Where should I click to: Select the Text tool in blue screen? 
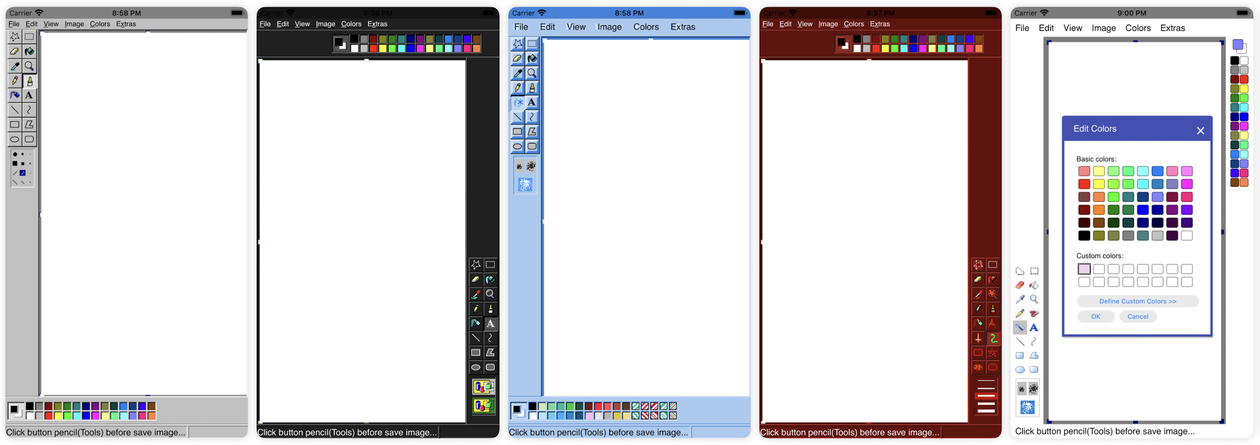coord(532,102)
